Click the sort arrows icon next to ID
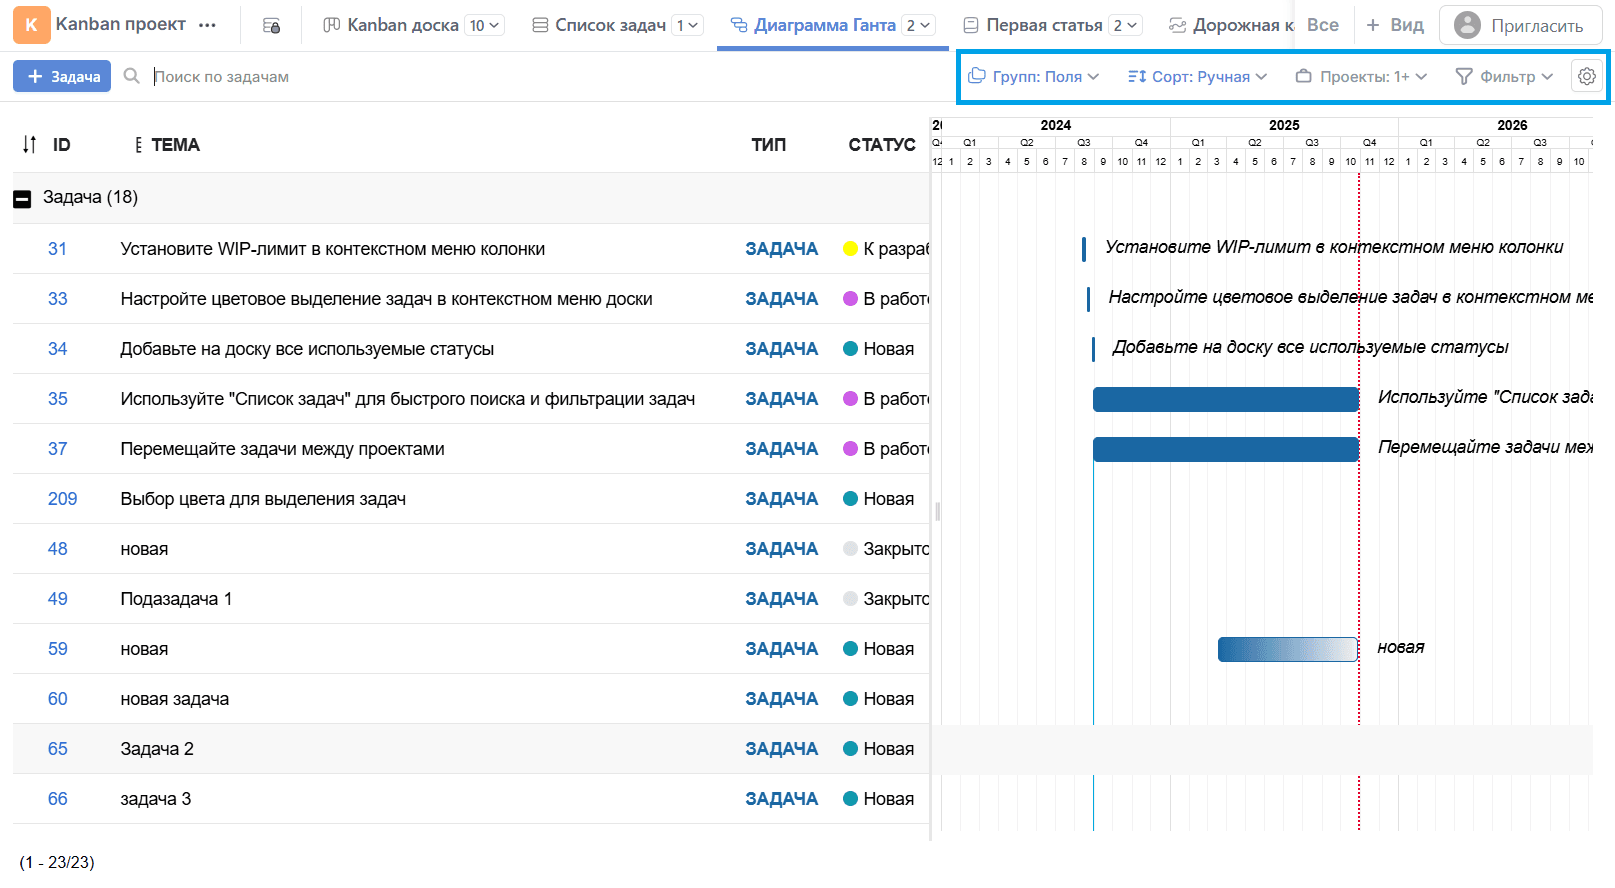 click(30, 145)
